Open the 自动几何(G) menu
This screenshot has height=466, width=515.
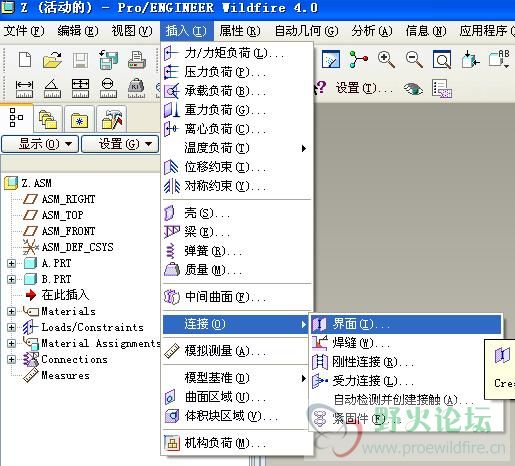(x=306, y=31)
